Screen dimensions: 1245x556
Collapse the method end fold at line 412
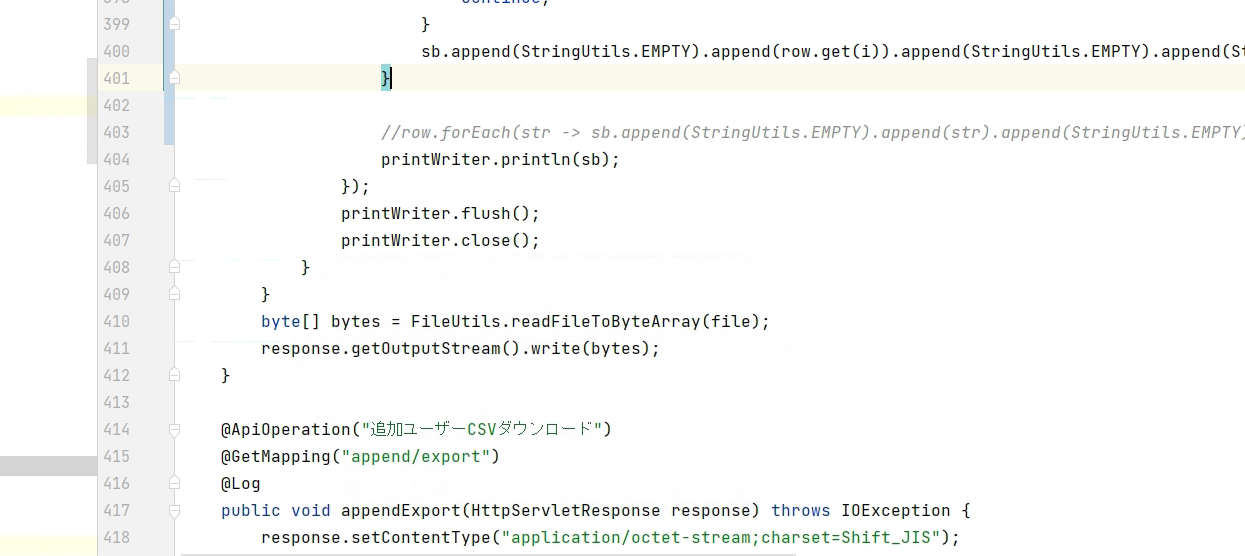coord(174,375)
